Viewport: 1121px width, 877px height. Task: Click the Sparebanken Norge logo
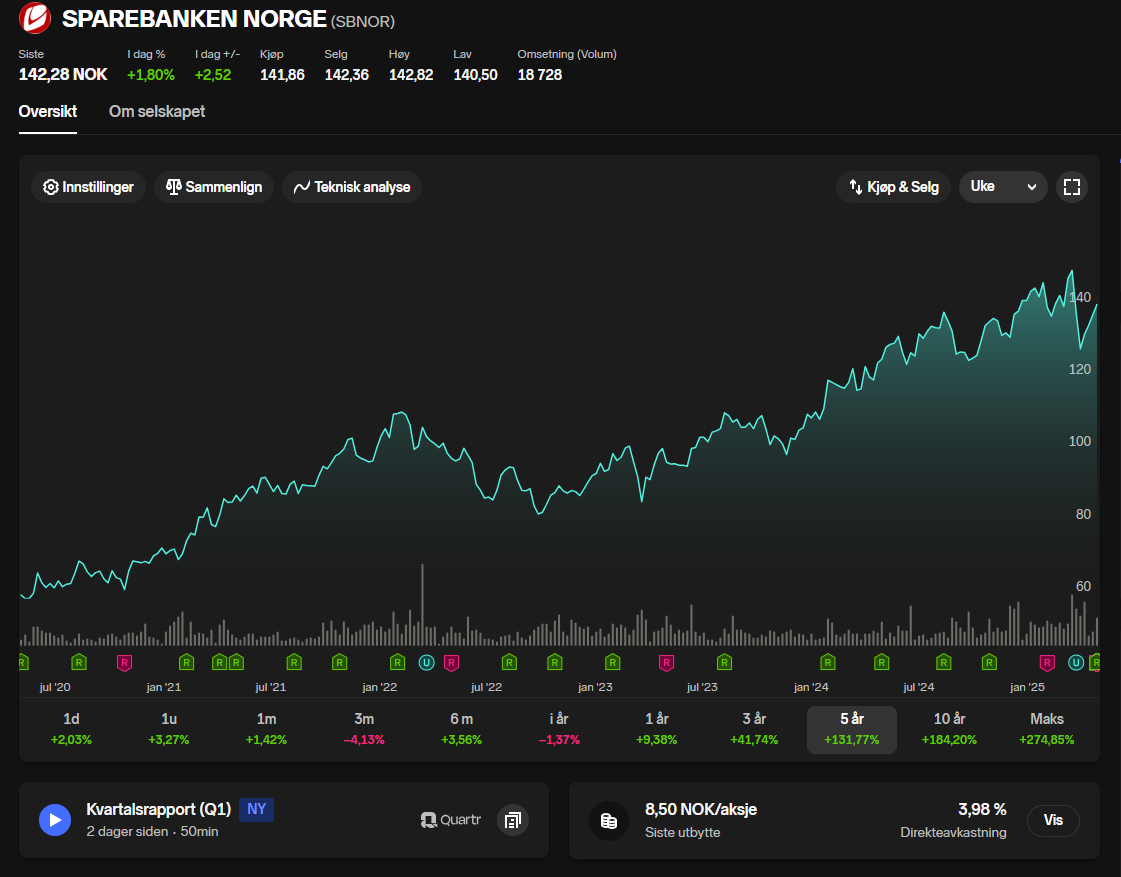point(35,19)
